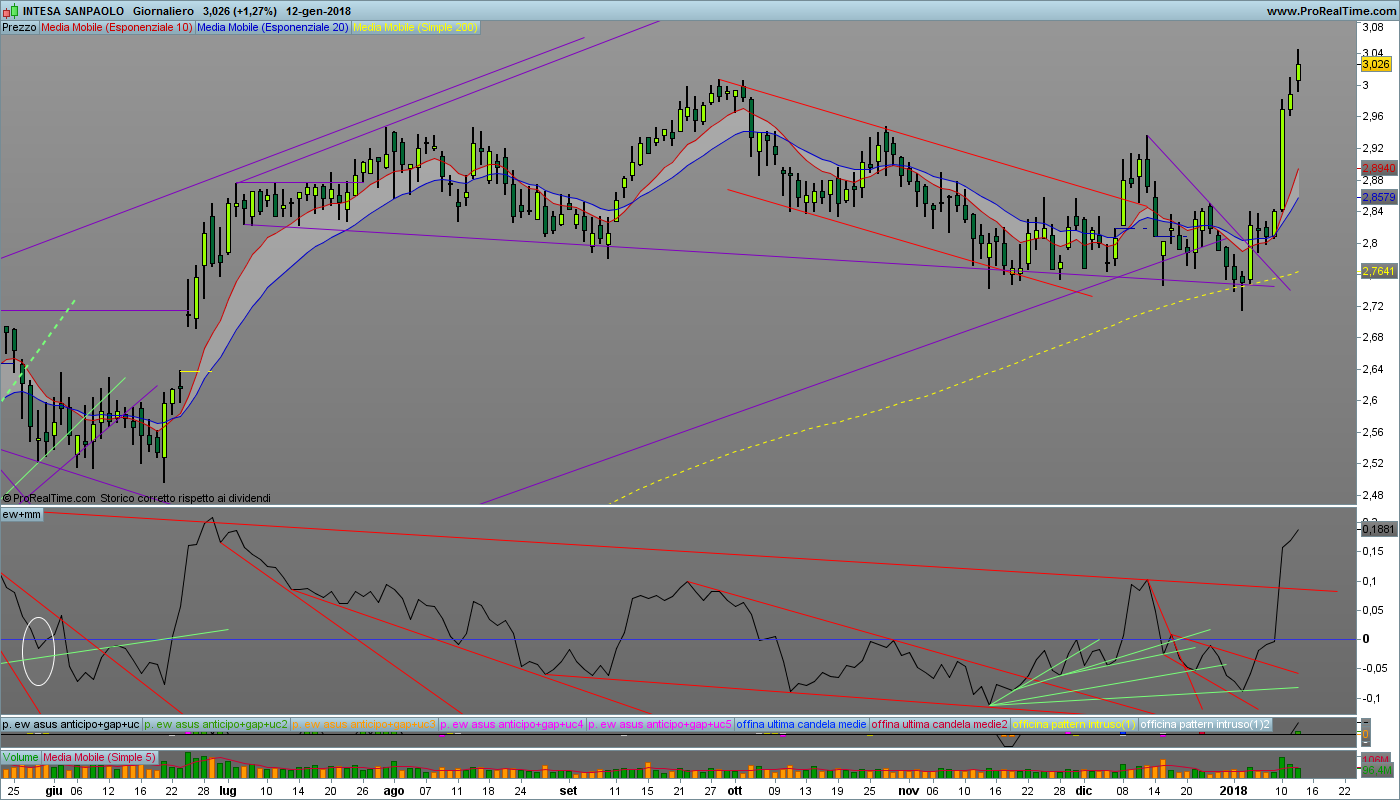Click the Prezzo price label
The height and width of the screenshot is (800, 1400).
pos(19,28)
